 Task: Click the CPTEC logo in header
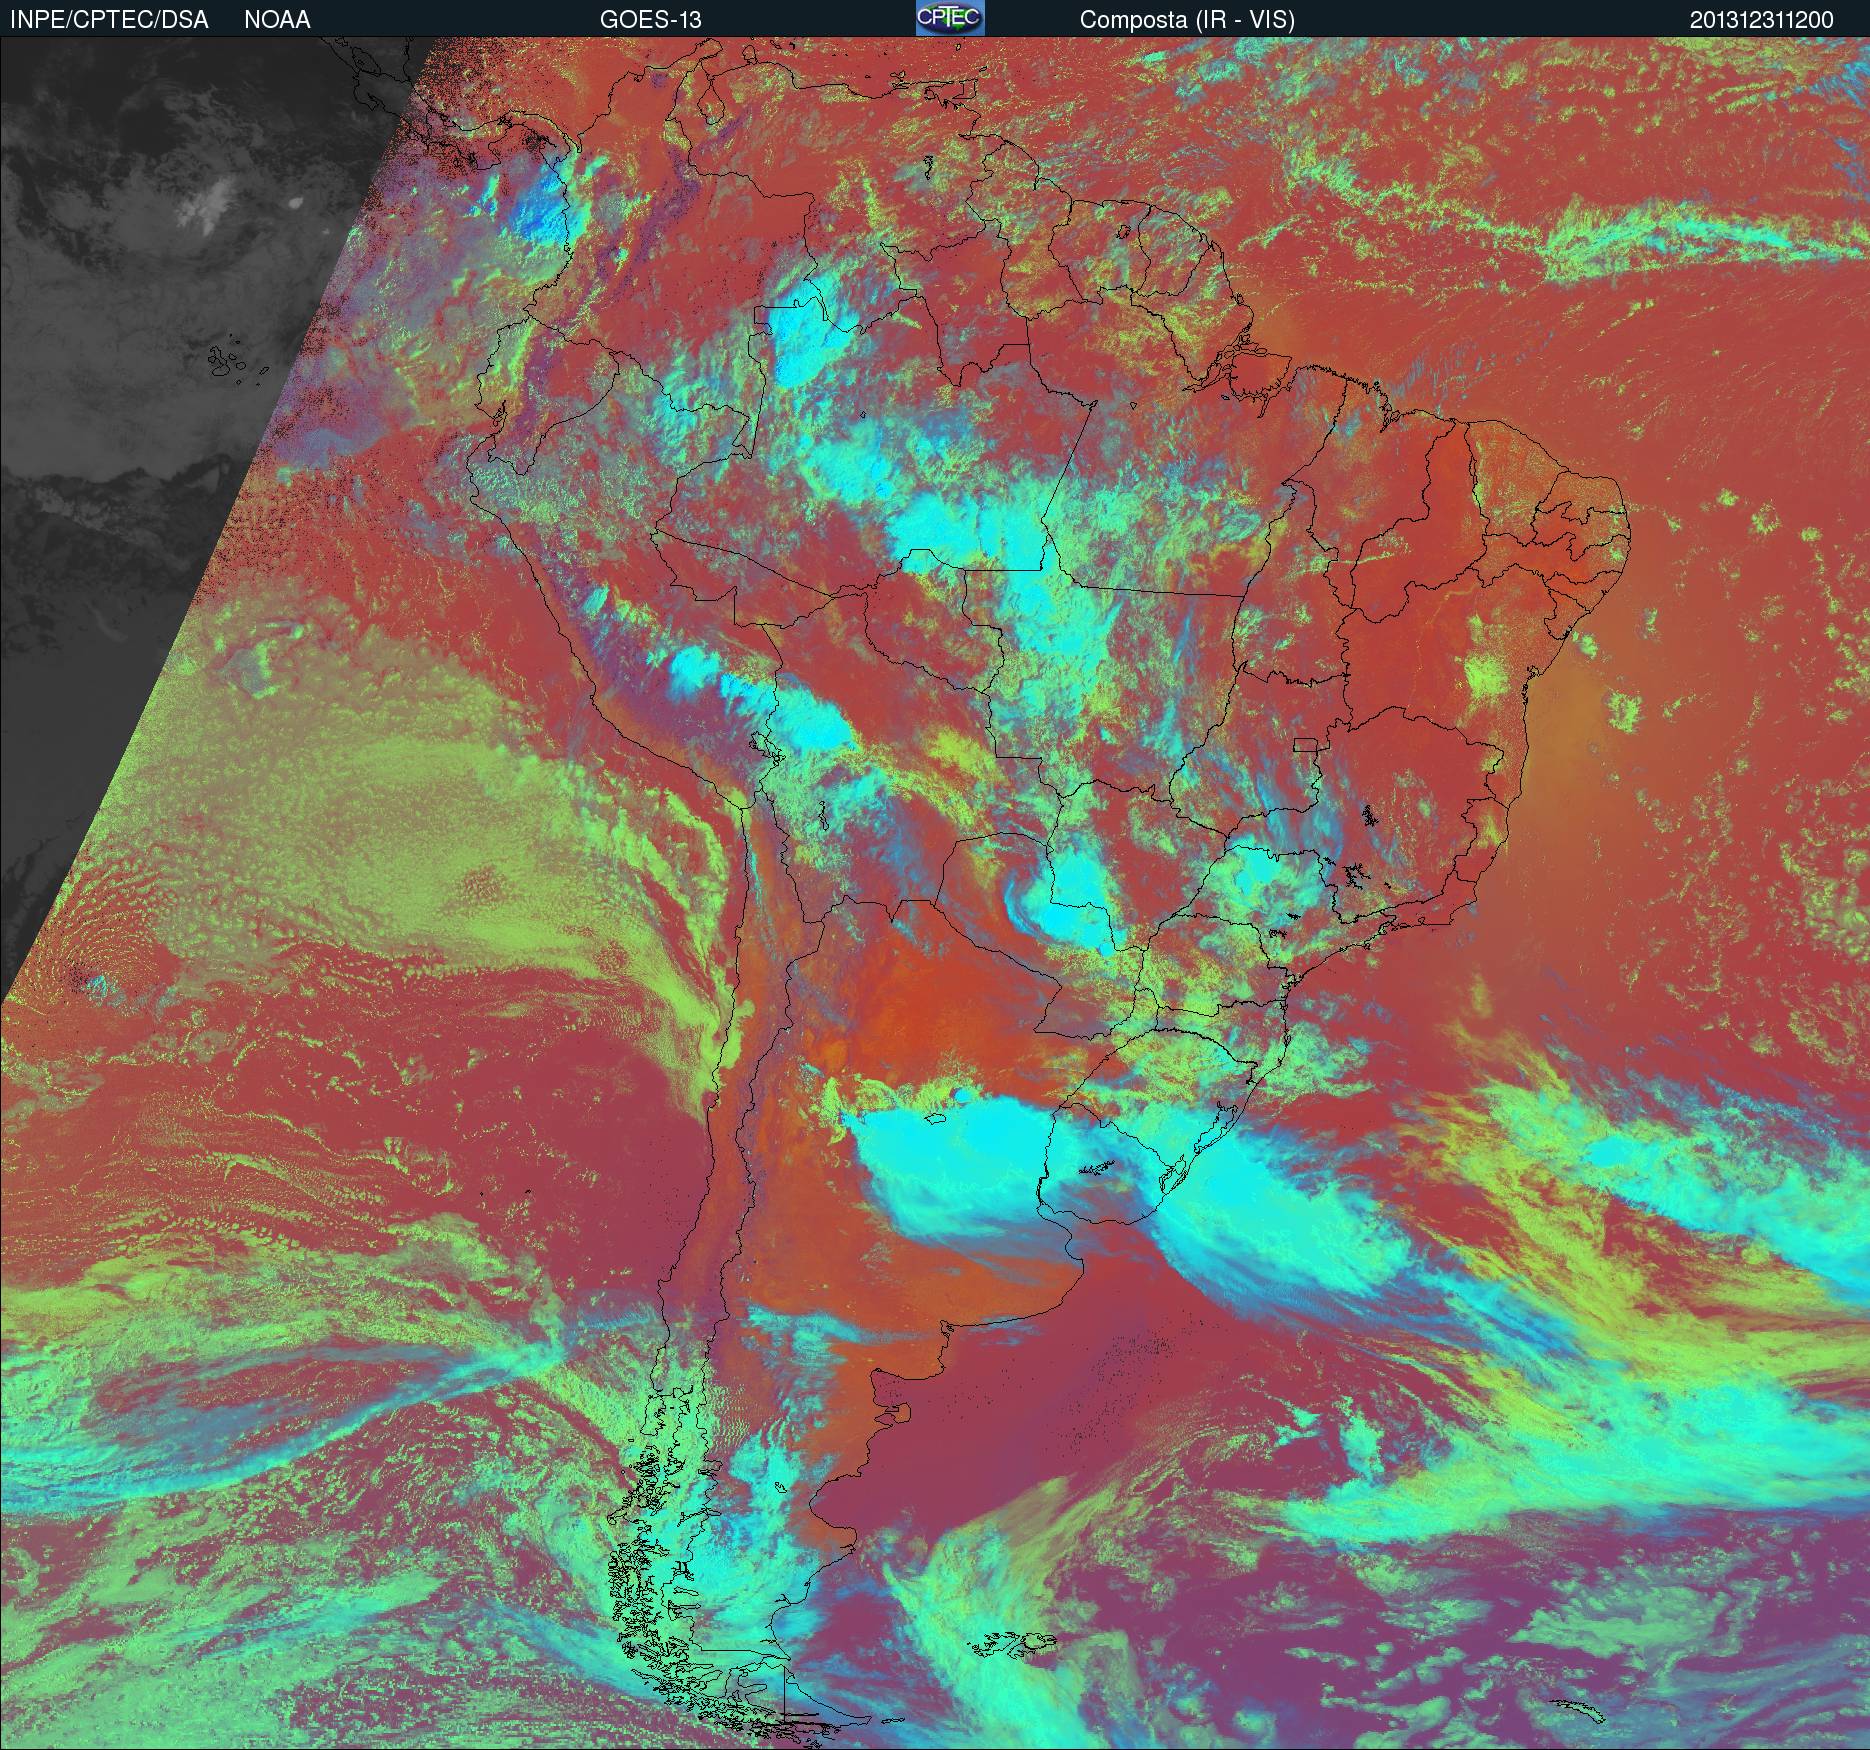point(950,18)
